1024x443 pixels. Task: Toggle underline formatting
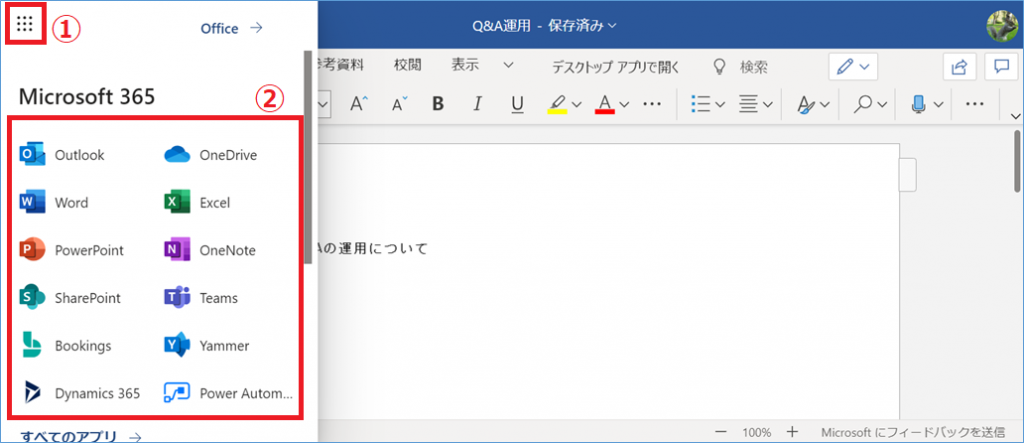[517, 103]
